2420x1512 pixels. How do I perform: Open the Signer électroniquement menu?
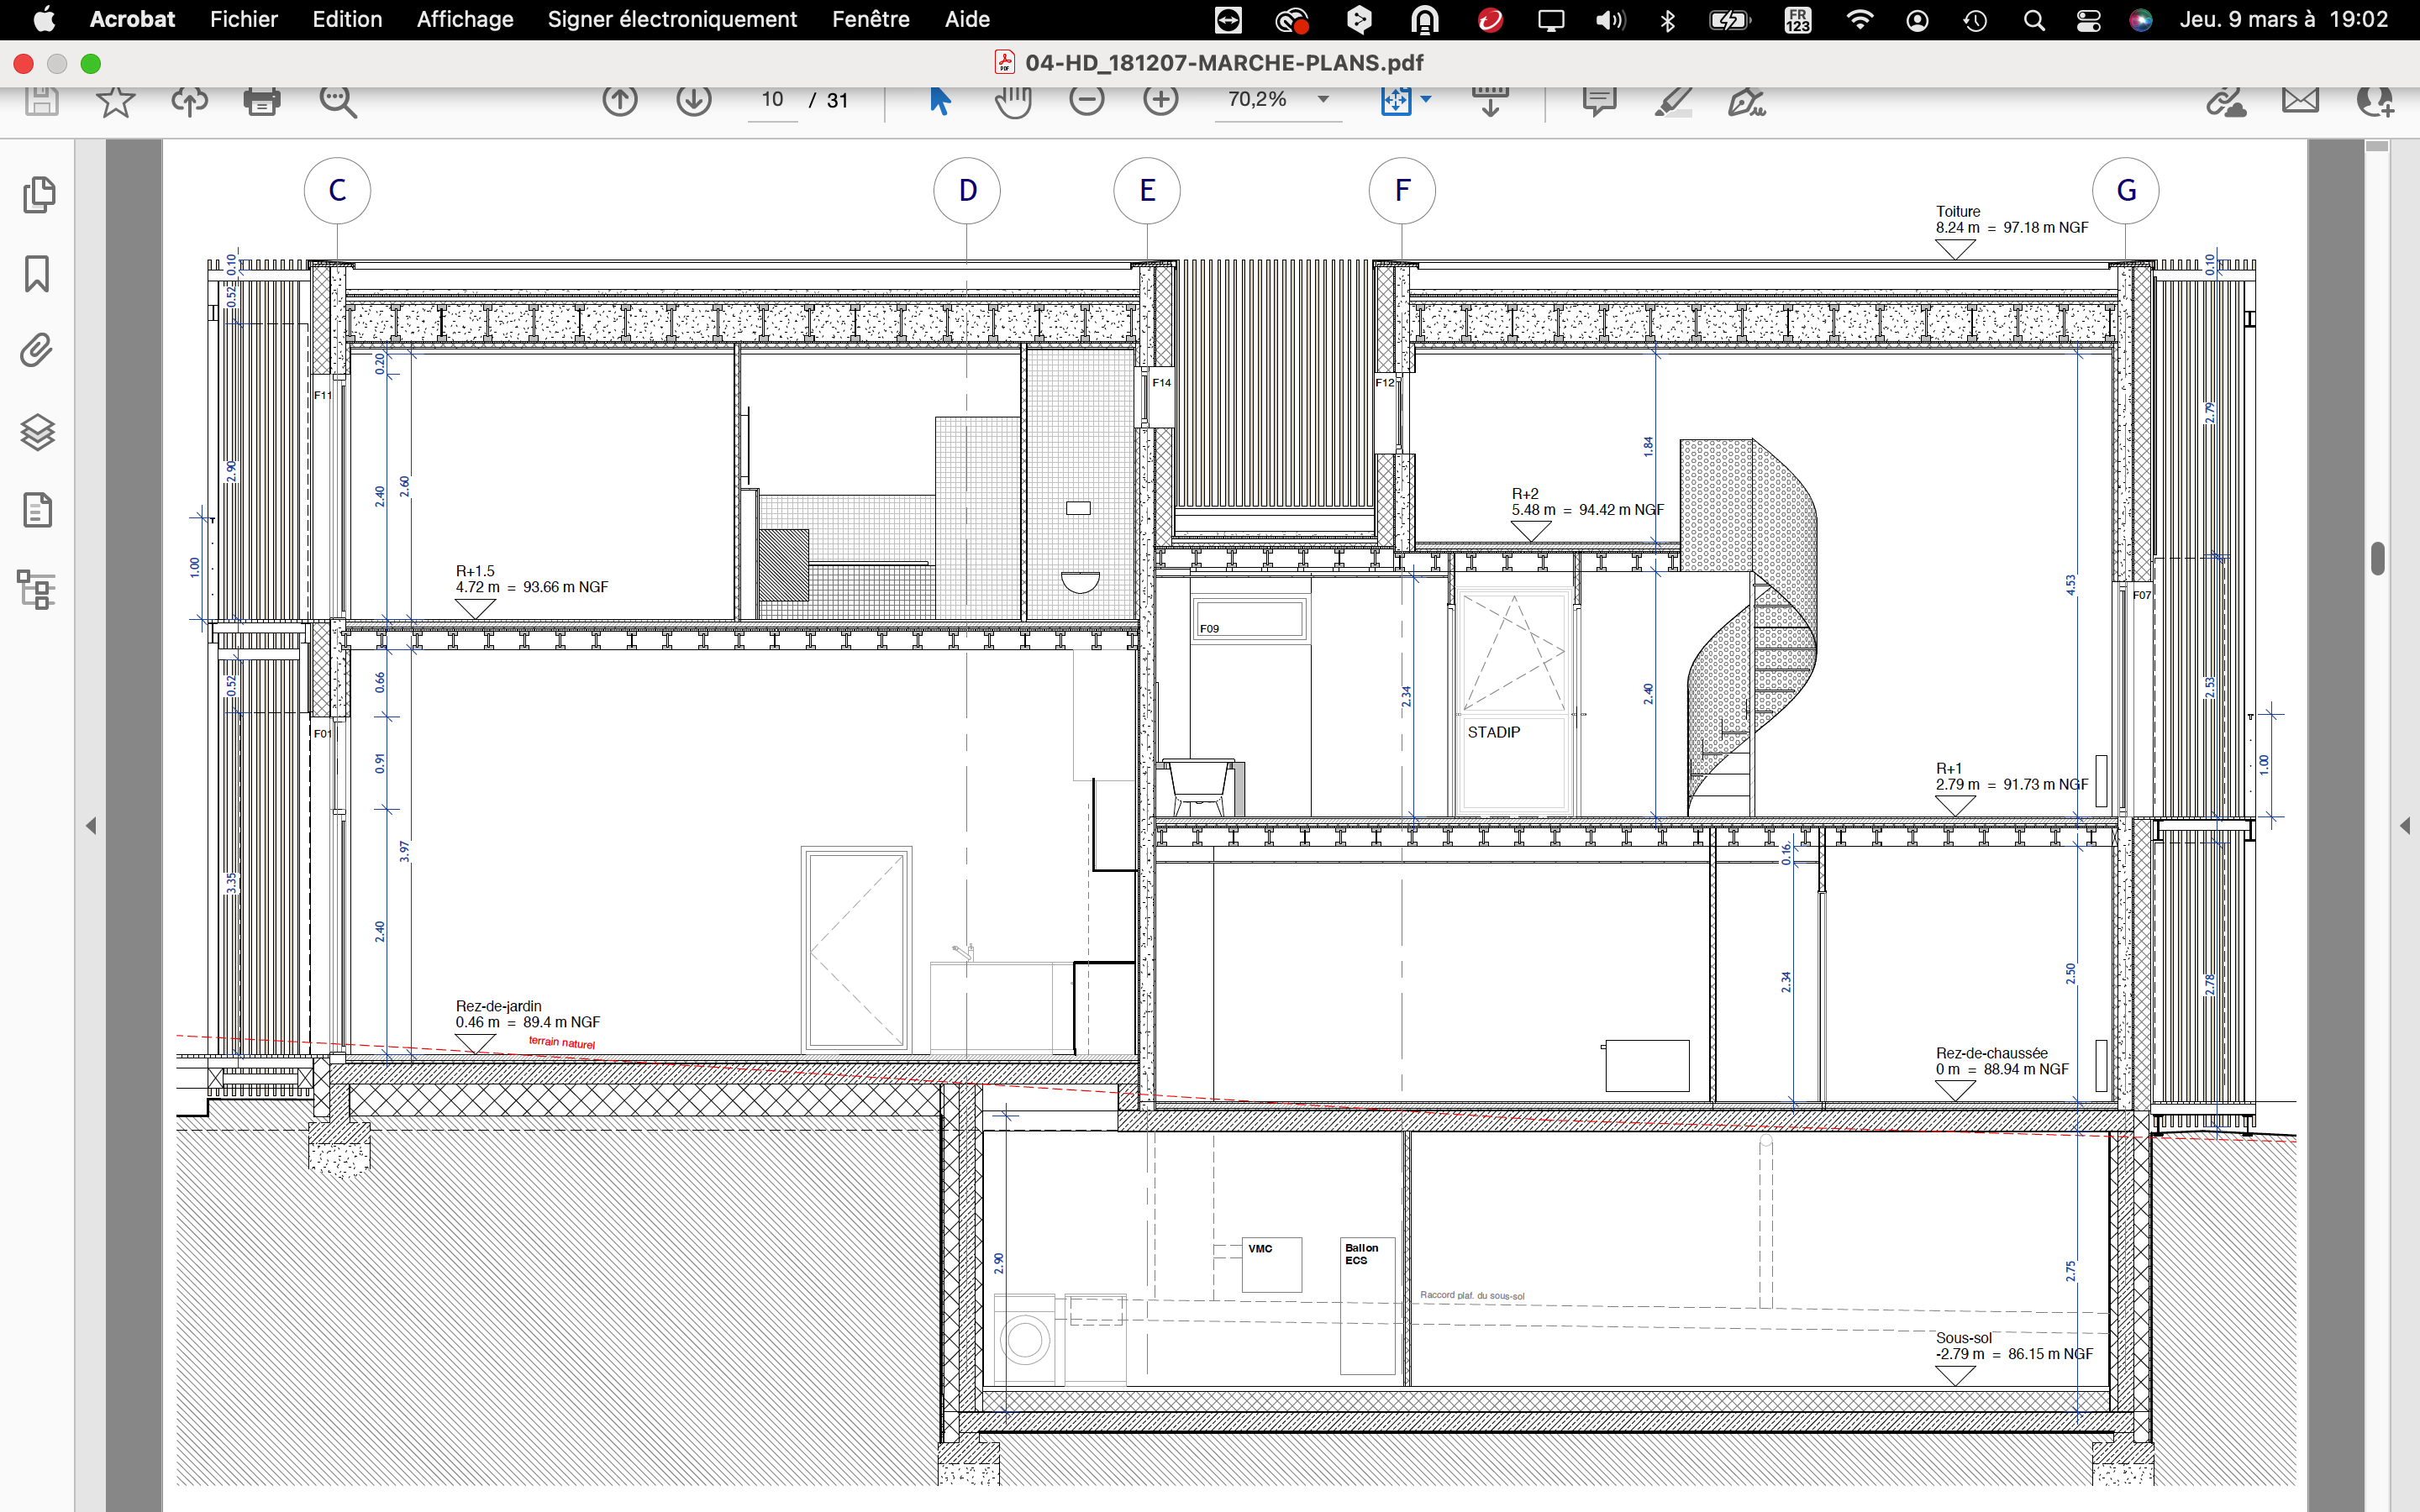click(x=672, y=19)
